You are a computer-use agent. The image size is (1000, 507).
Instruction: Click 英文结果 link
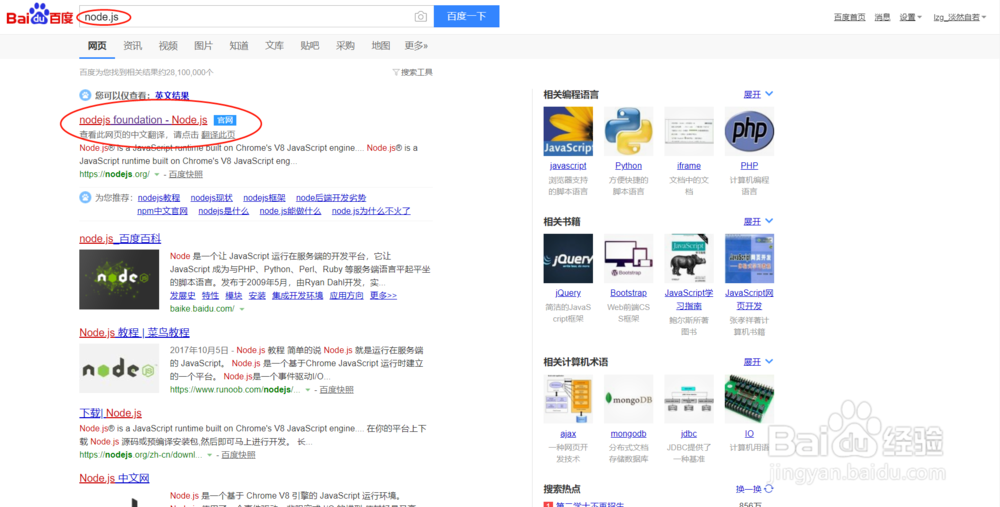(x=172, y=96)
